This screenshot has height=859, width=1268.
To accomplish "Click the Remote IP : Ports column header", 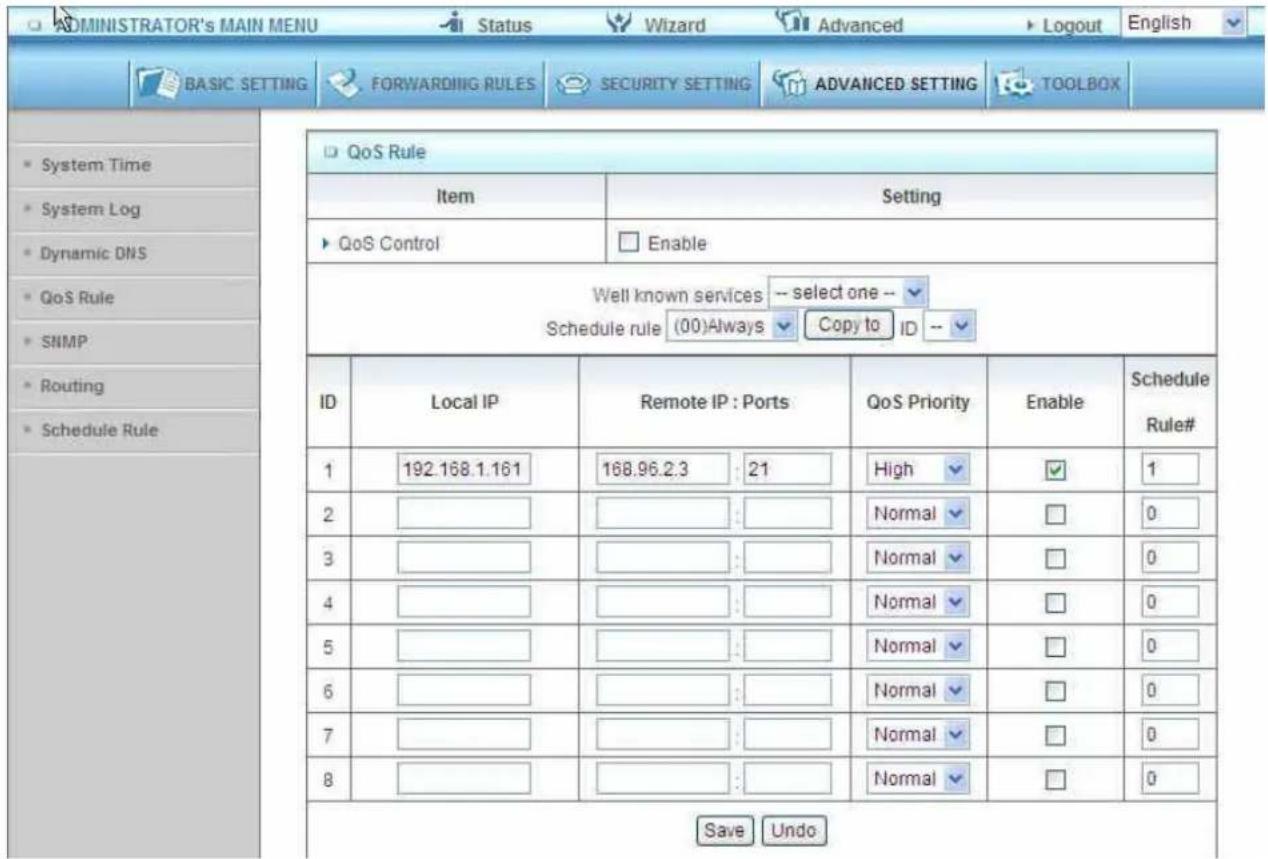I will tap(714, 401).
